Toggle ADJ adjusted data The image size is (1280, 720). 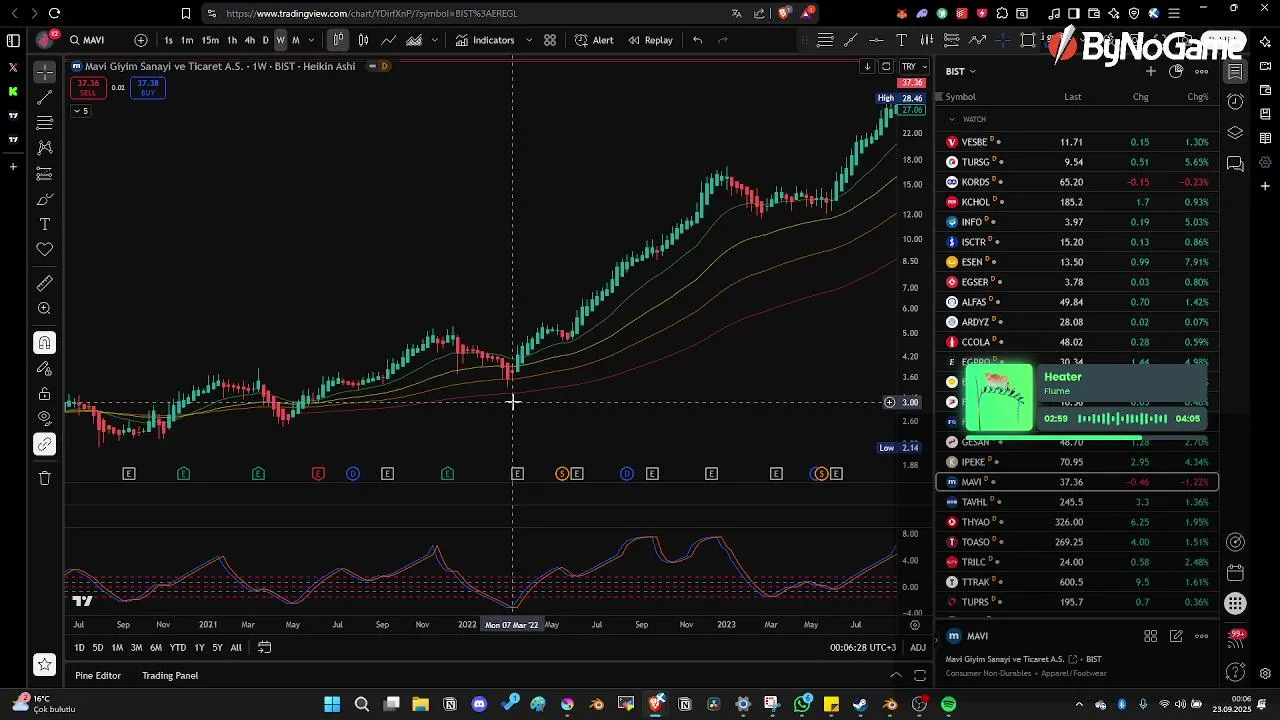(x=917, y=648)
